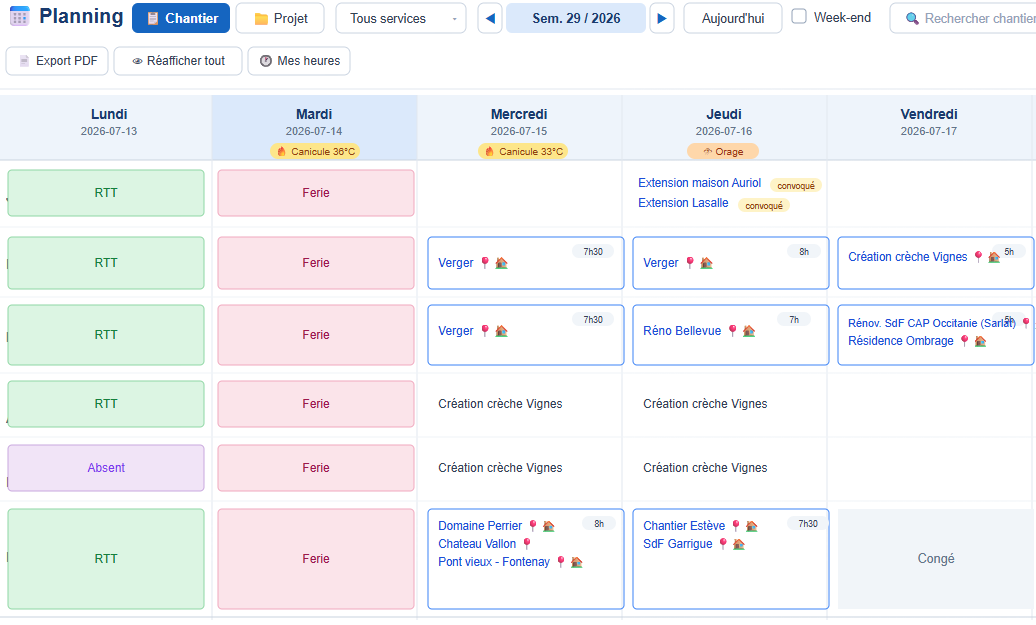
Task: Click the convoqué badge beside Extension Lasalle
Action: point(764,205)
